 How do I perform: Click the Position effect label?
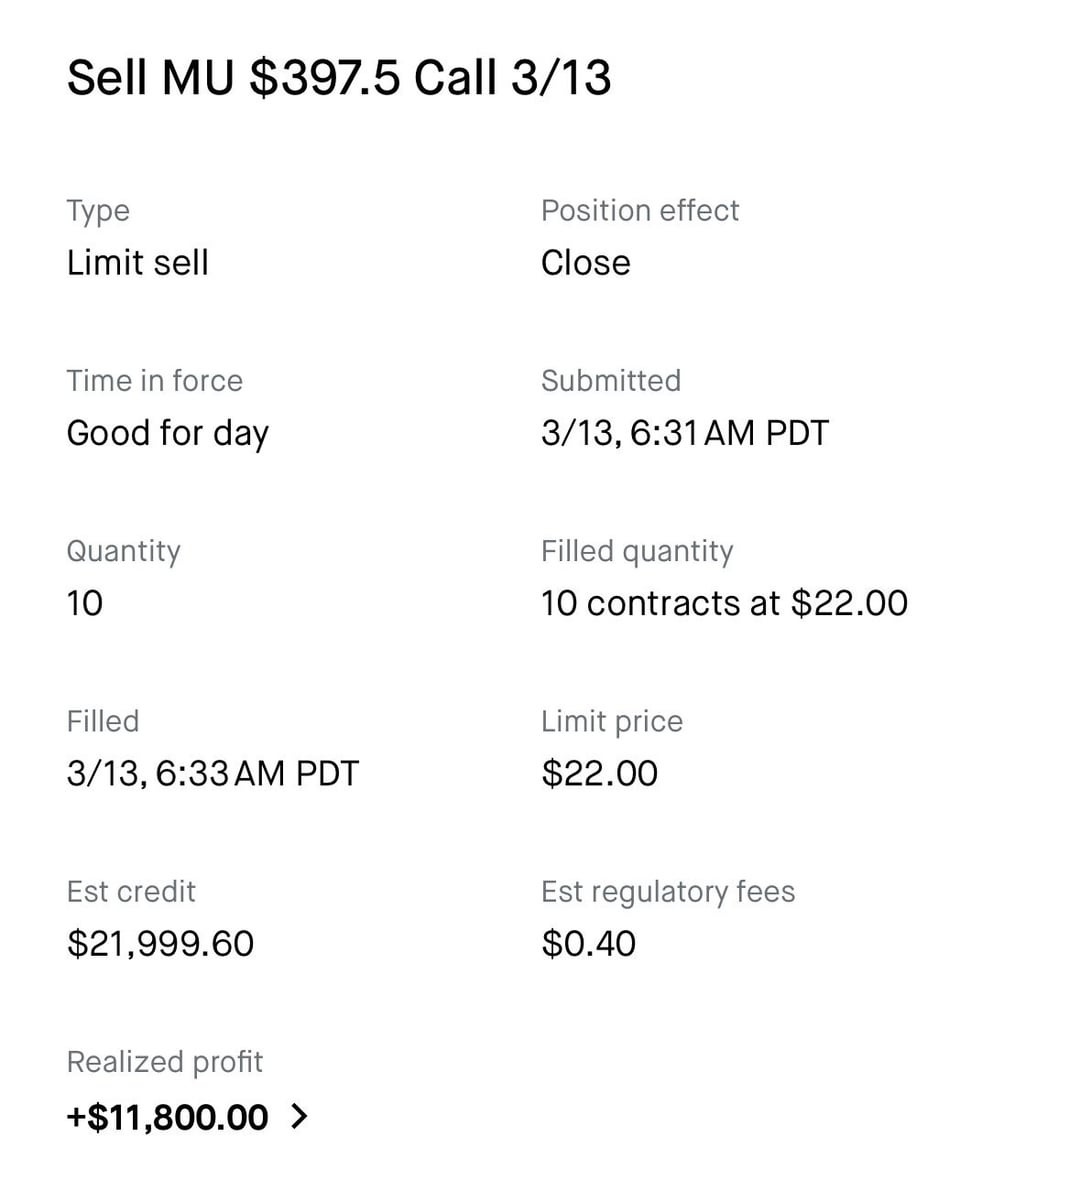point(639,211)
